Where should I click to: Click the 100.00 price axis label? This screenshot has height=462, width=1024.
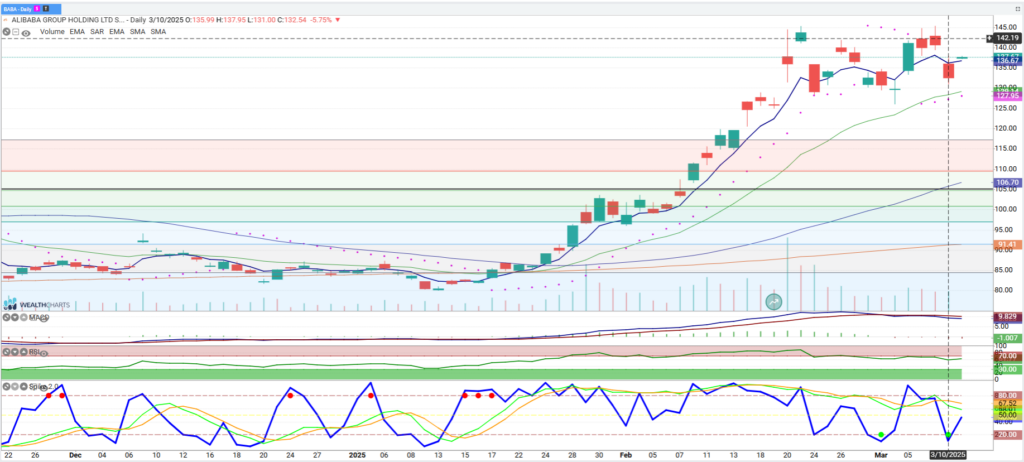click(x=1006, y=209)
